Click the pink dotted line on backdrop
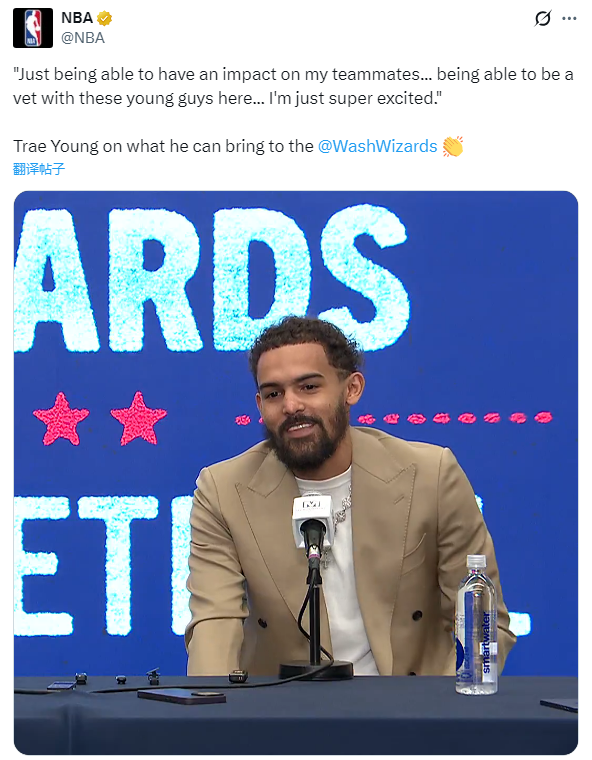The height and width of the screenshot is (760, 592). click(x=394, y=418)
